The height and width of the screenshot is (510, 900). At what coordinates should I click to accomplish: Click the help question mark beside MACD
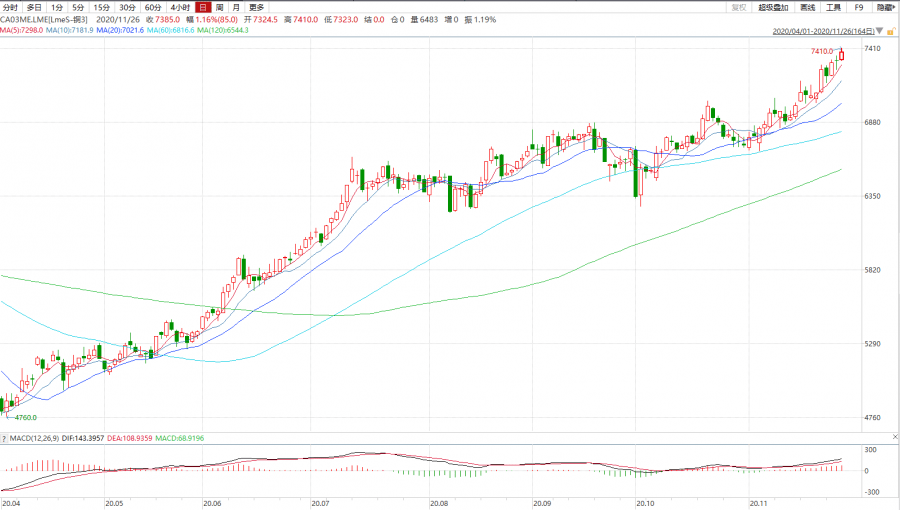point(5,438)
